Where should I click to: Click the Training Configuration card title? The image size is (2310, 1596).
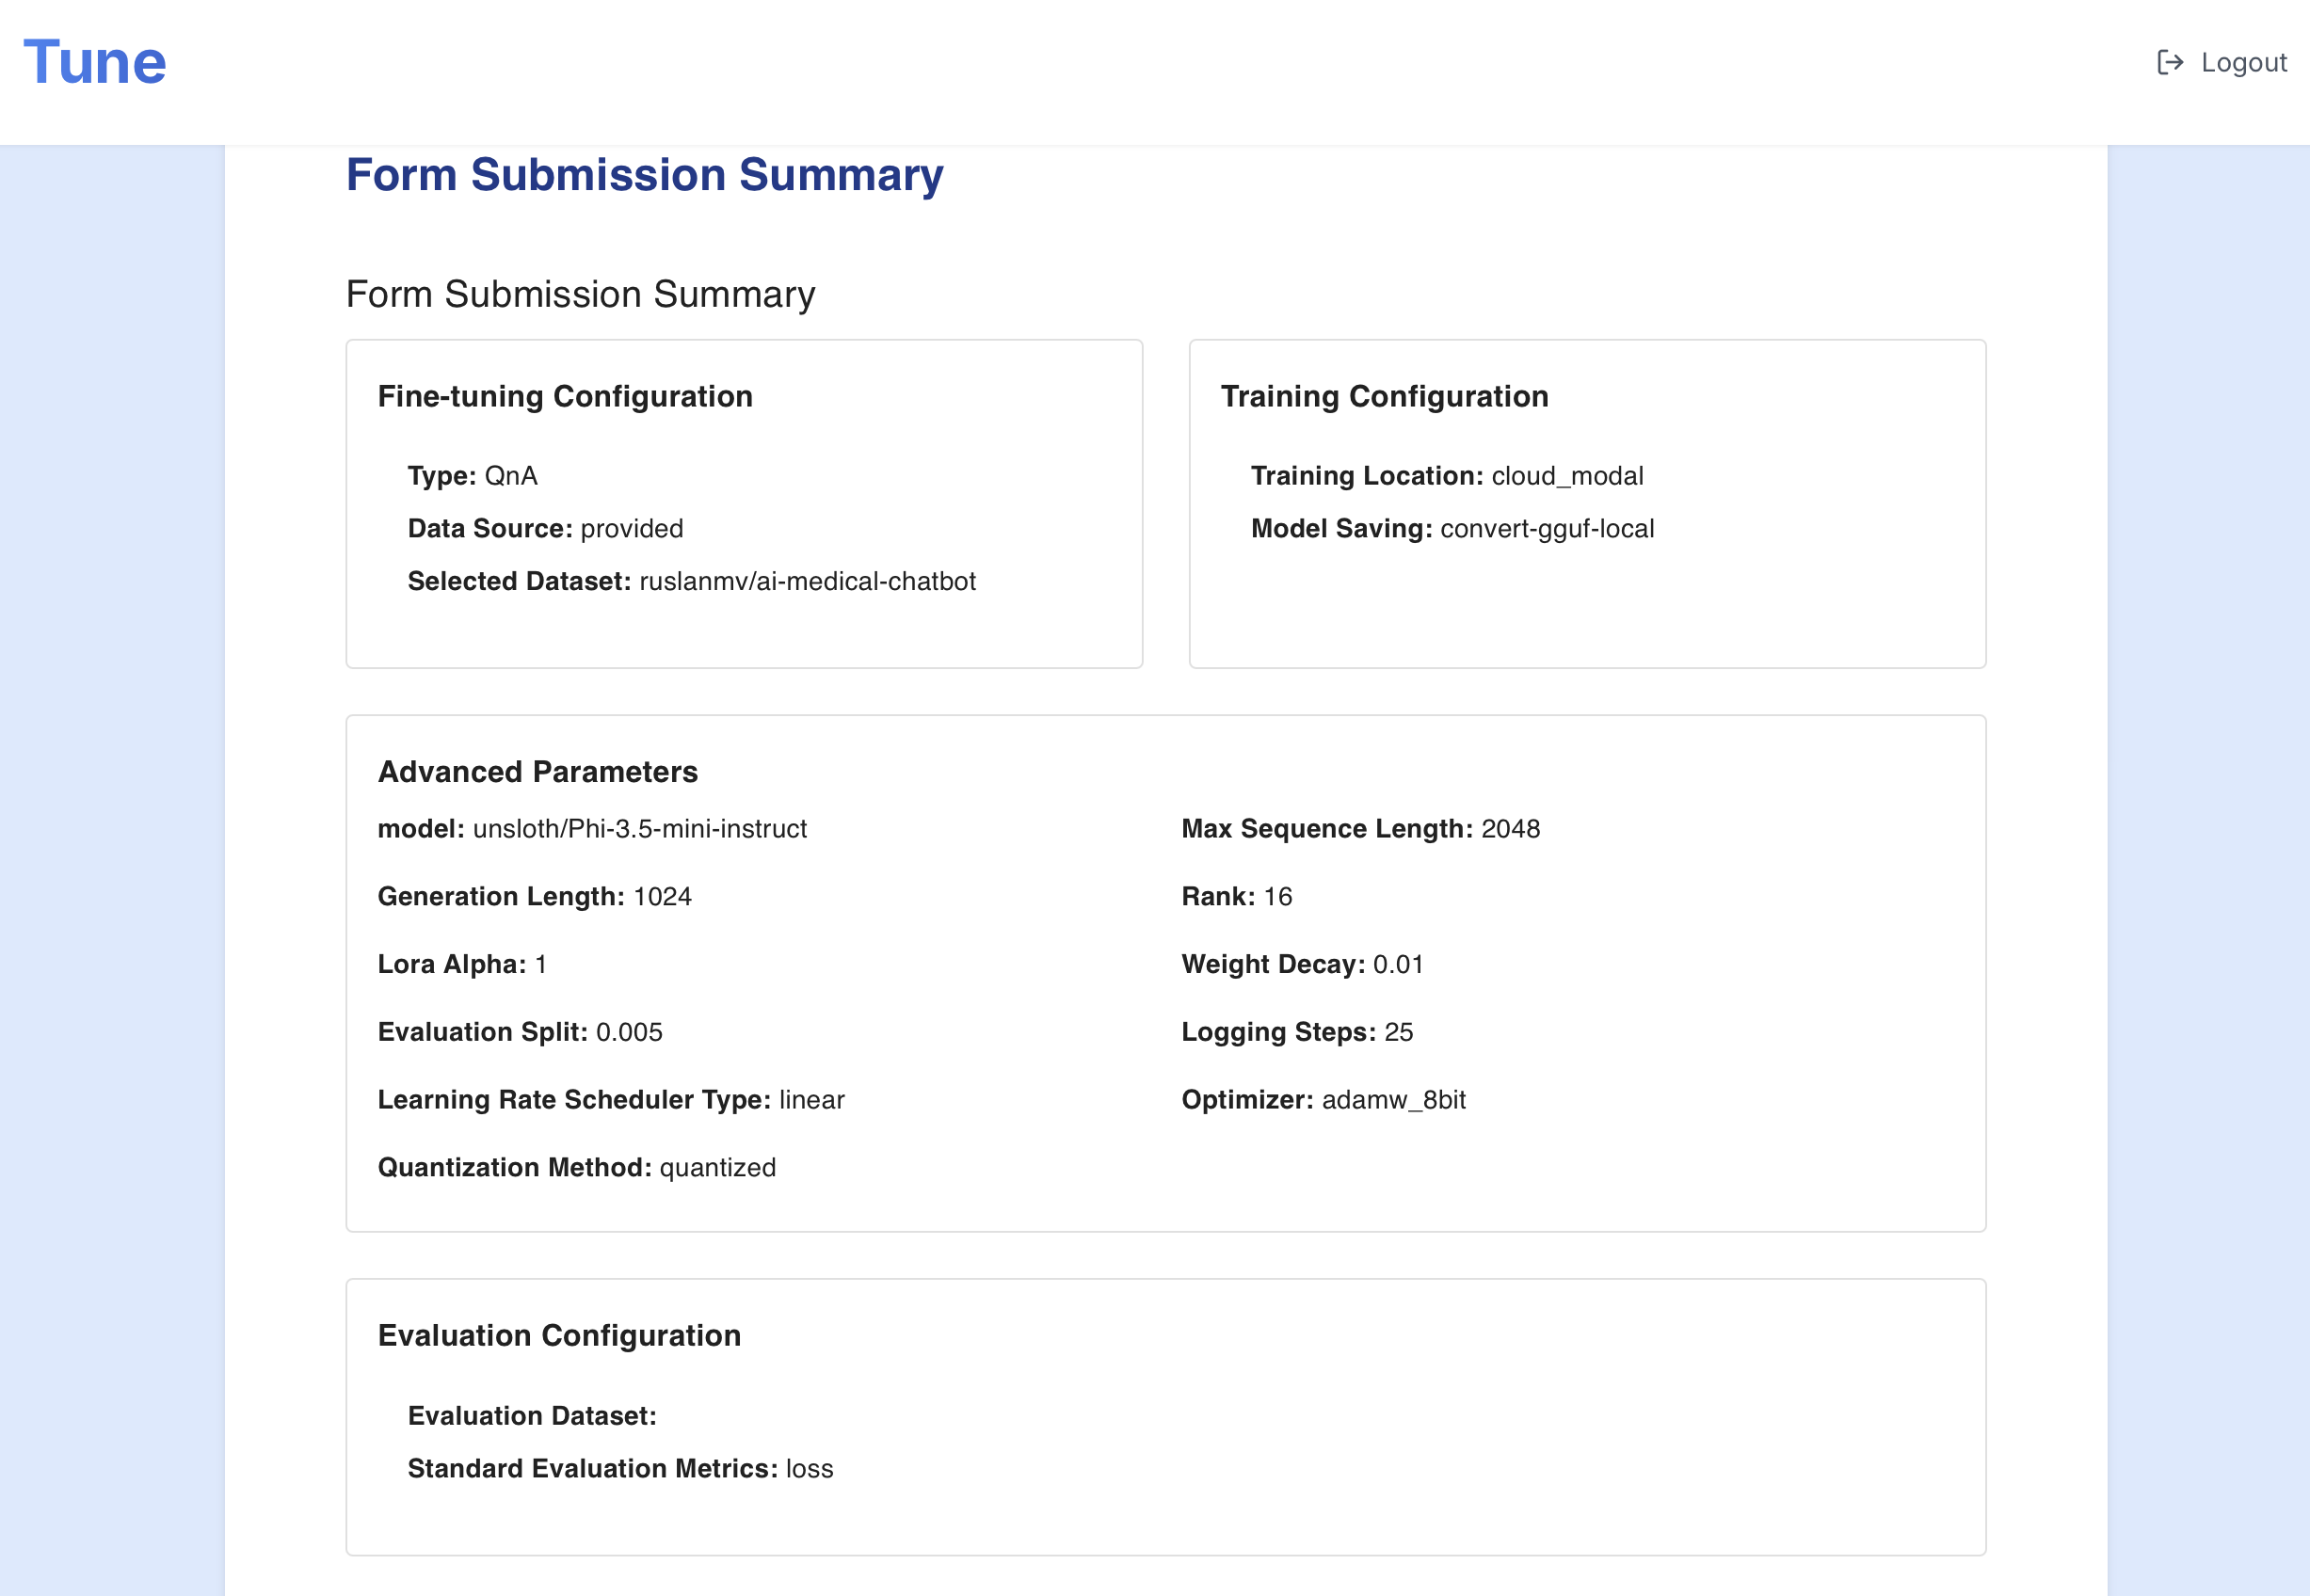point(1384,397)
